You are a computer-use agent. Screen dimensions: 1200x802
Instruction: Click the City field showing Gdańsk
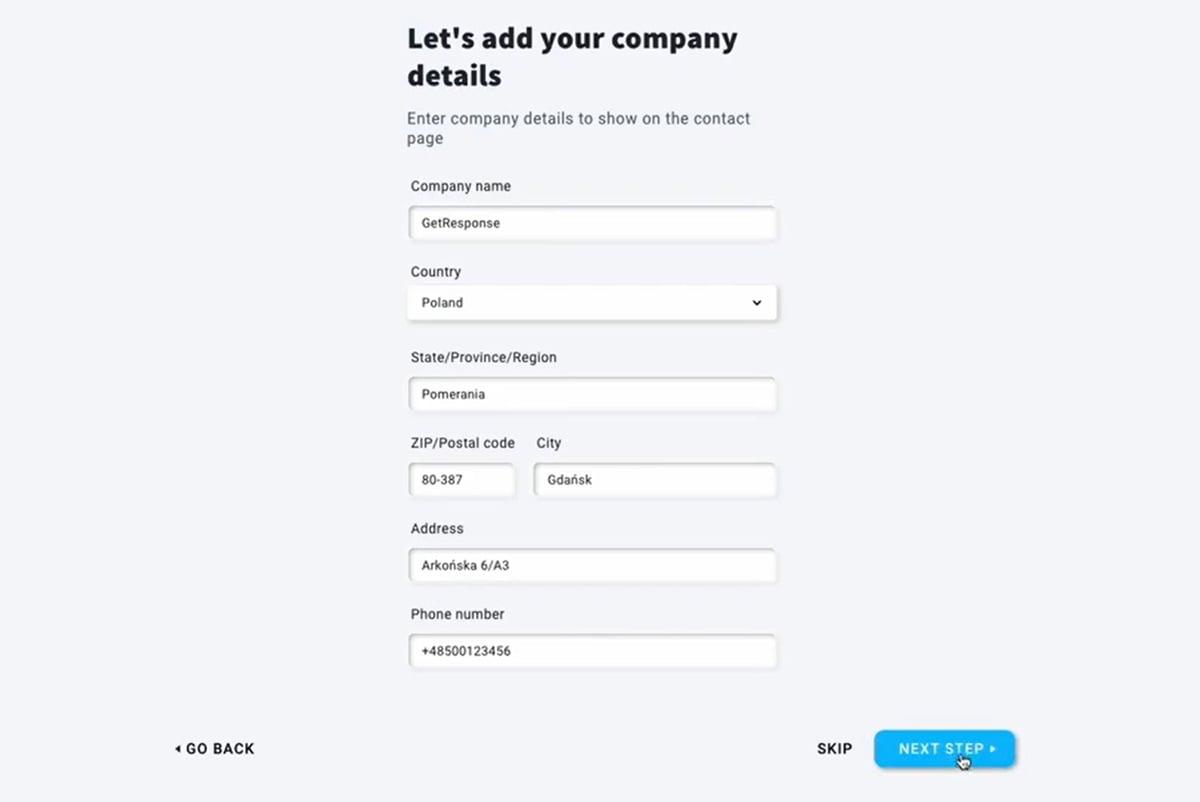655,480
